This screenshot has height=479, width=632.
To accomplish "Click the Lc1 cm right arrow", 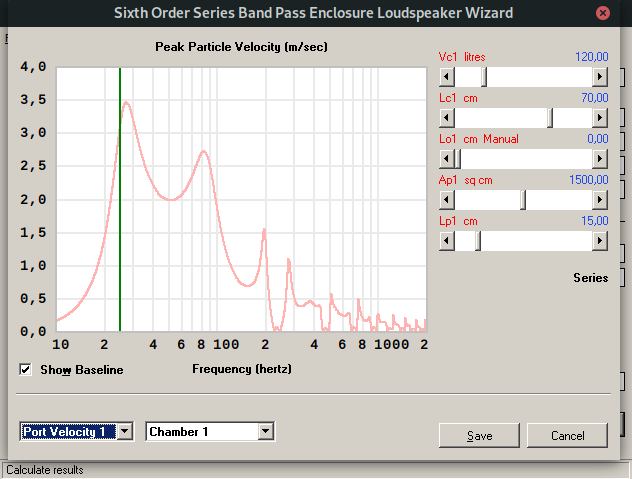I will (x=600, y=118).
